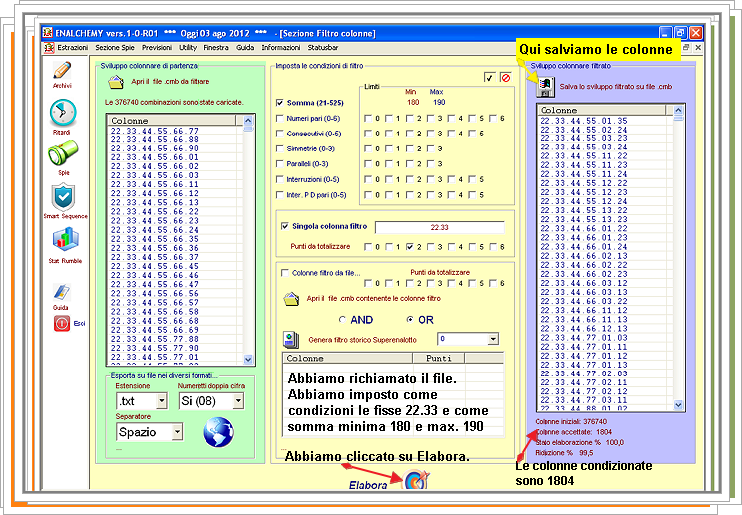
Task: Click the Elabora label
Action: click(x=368, y=485)
